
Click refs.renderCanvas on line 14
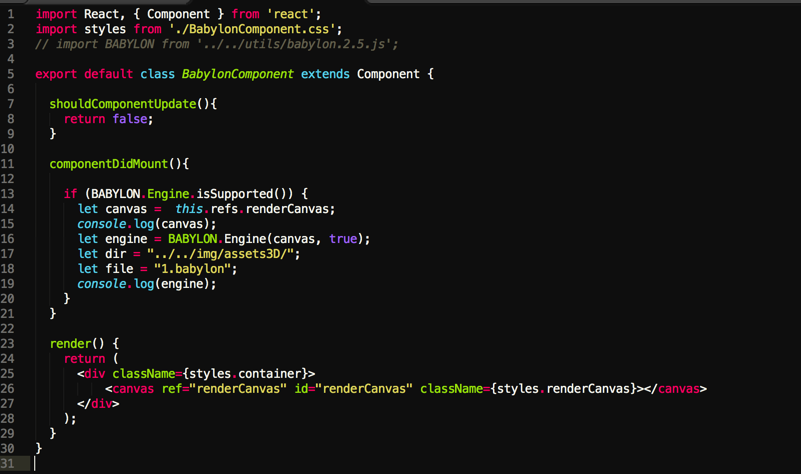coord(270,209)
